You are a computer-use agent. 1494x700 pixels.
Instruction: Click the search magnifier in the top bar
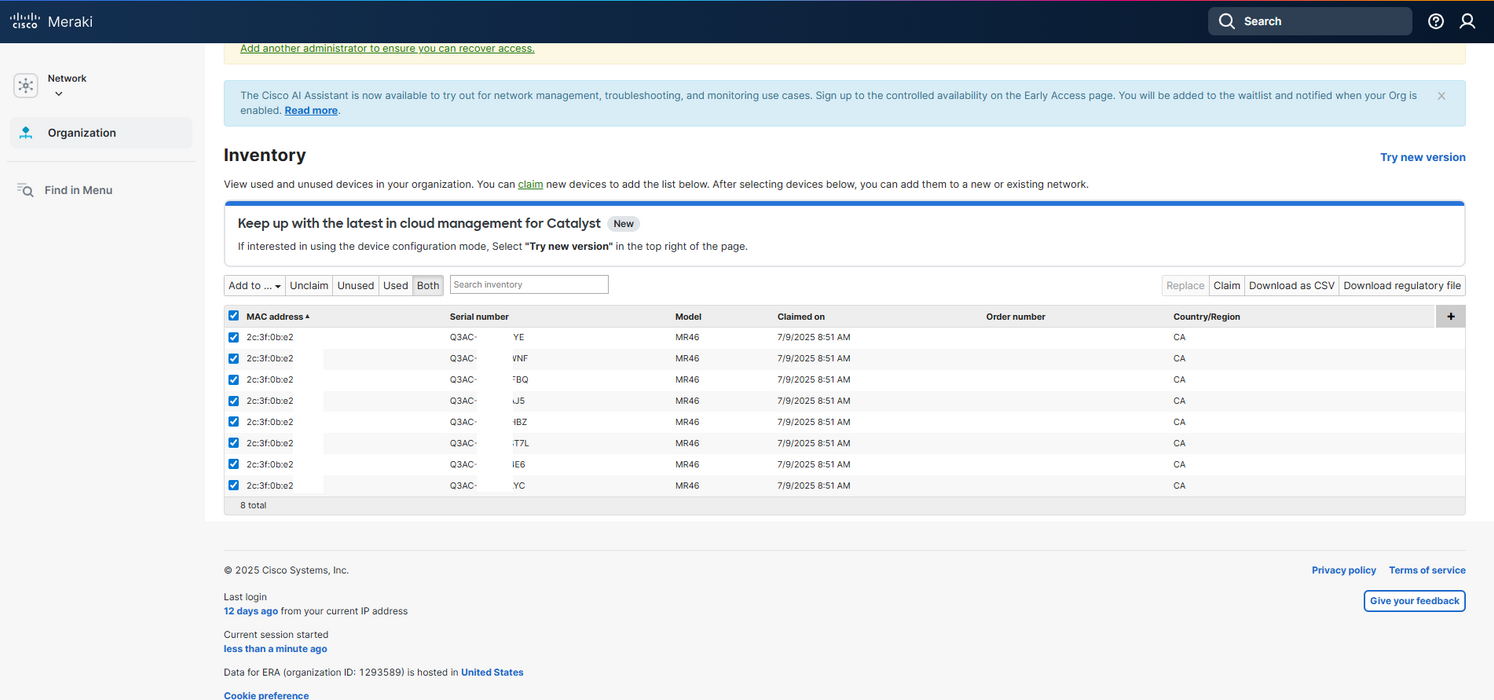[x=1227, y=21]
